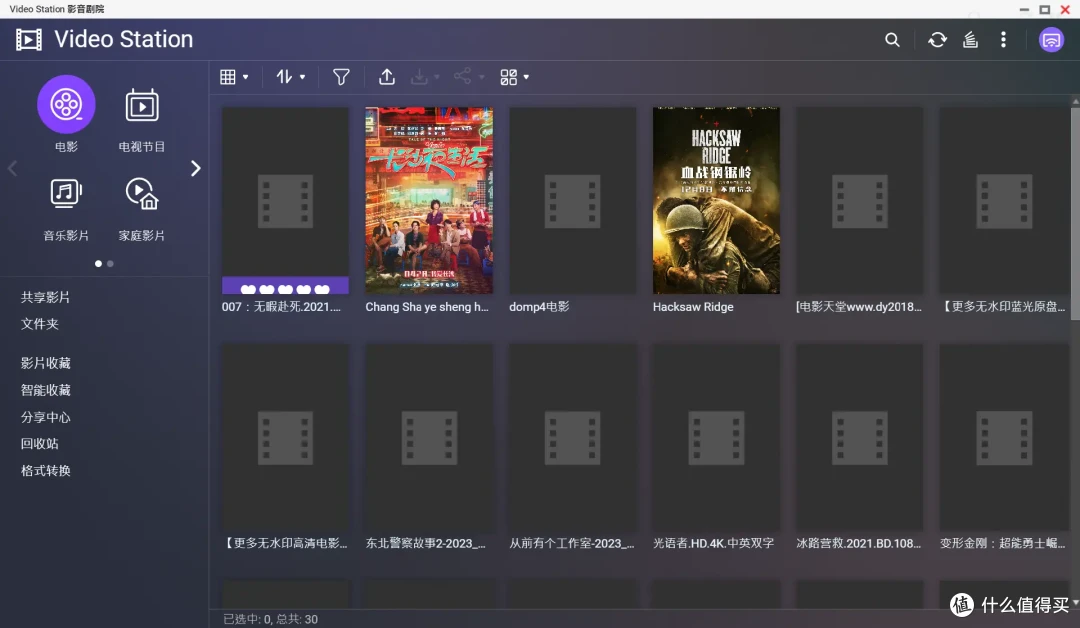Select the Chang Sha ye sheng poster
This screenshot has height=628, width=1080.
pos(429,200)
